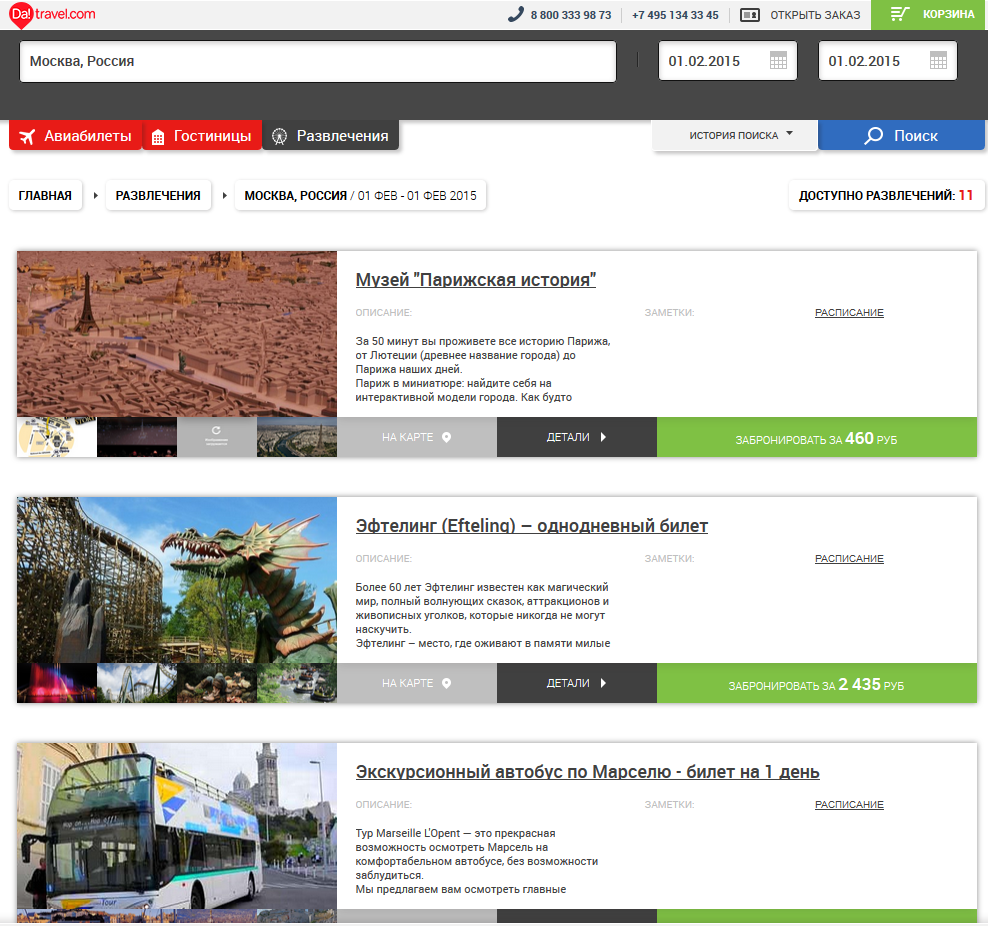Click breadcrumb arrow after Развлечения
The image size is (988, 926).
click(x=224, y=196)
